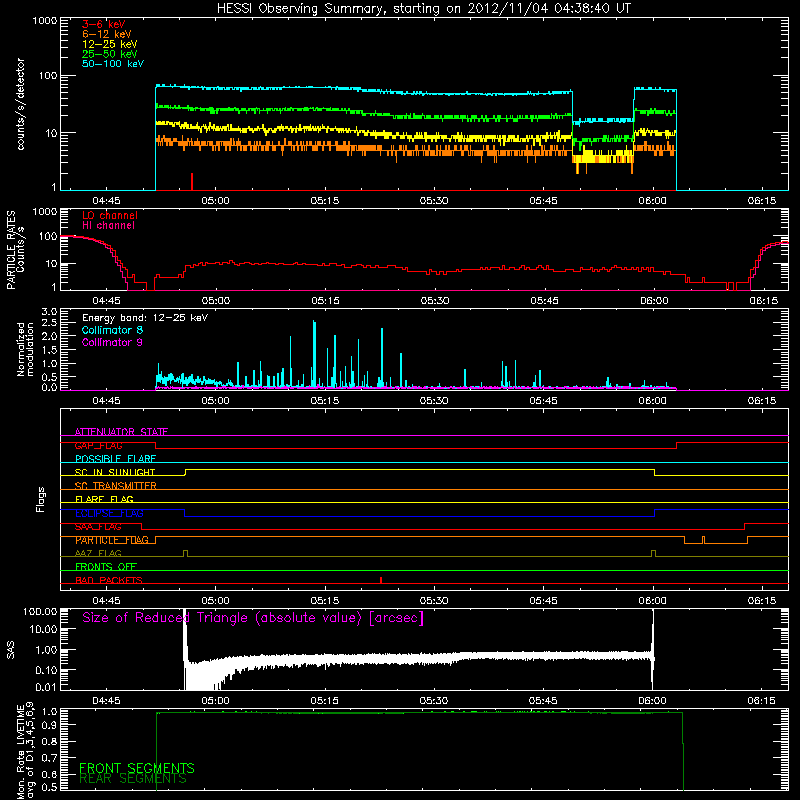Click the ECLIPSE_FLAG label
This screenshot has height=800, width=800.
coord(109,513)
